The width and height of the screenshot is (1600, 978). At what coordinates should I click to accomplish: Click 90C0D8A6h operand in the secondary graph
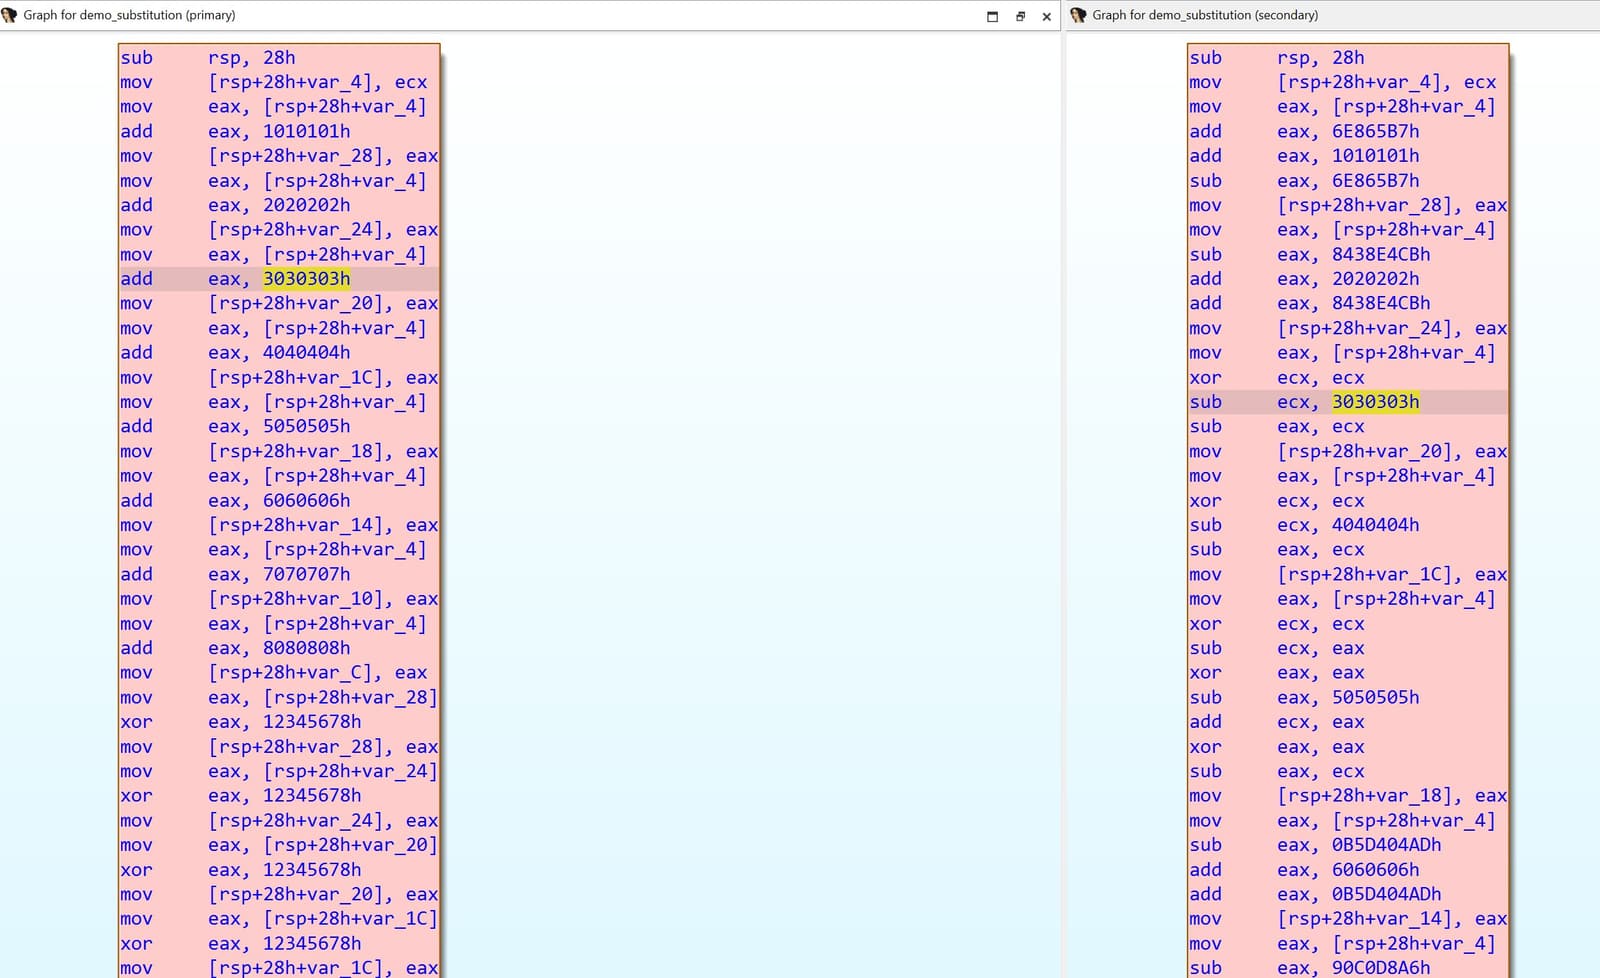tap(1381, 968)
